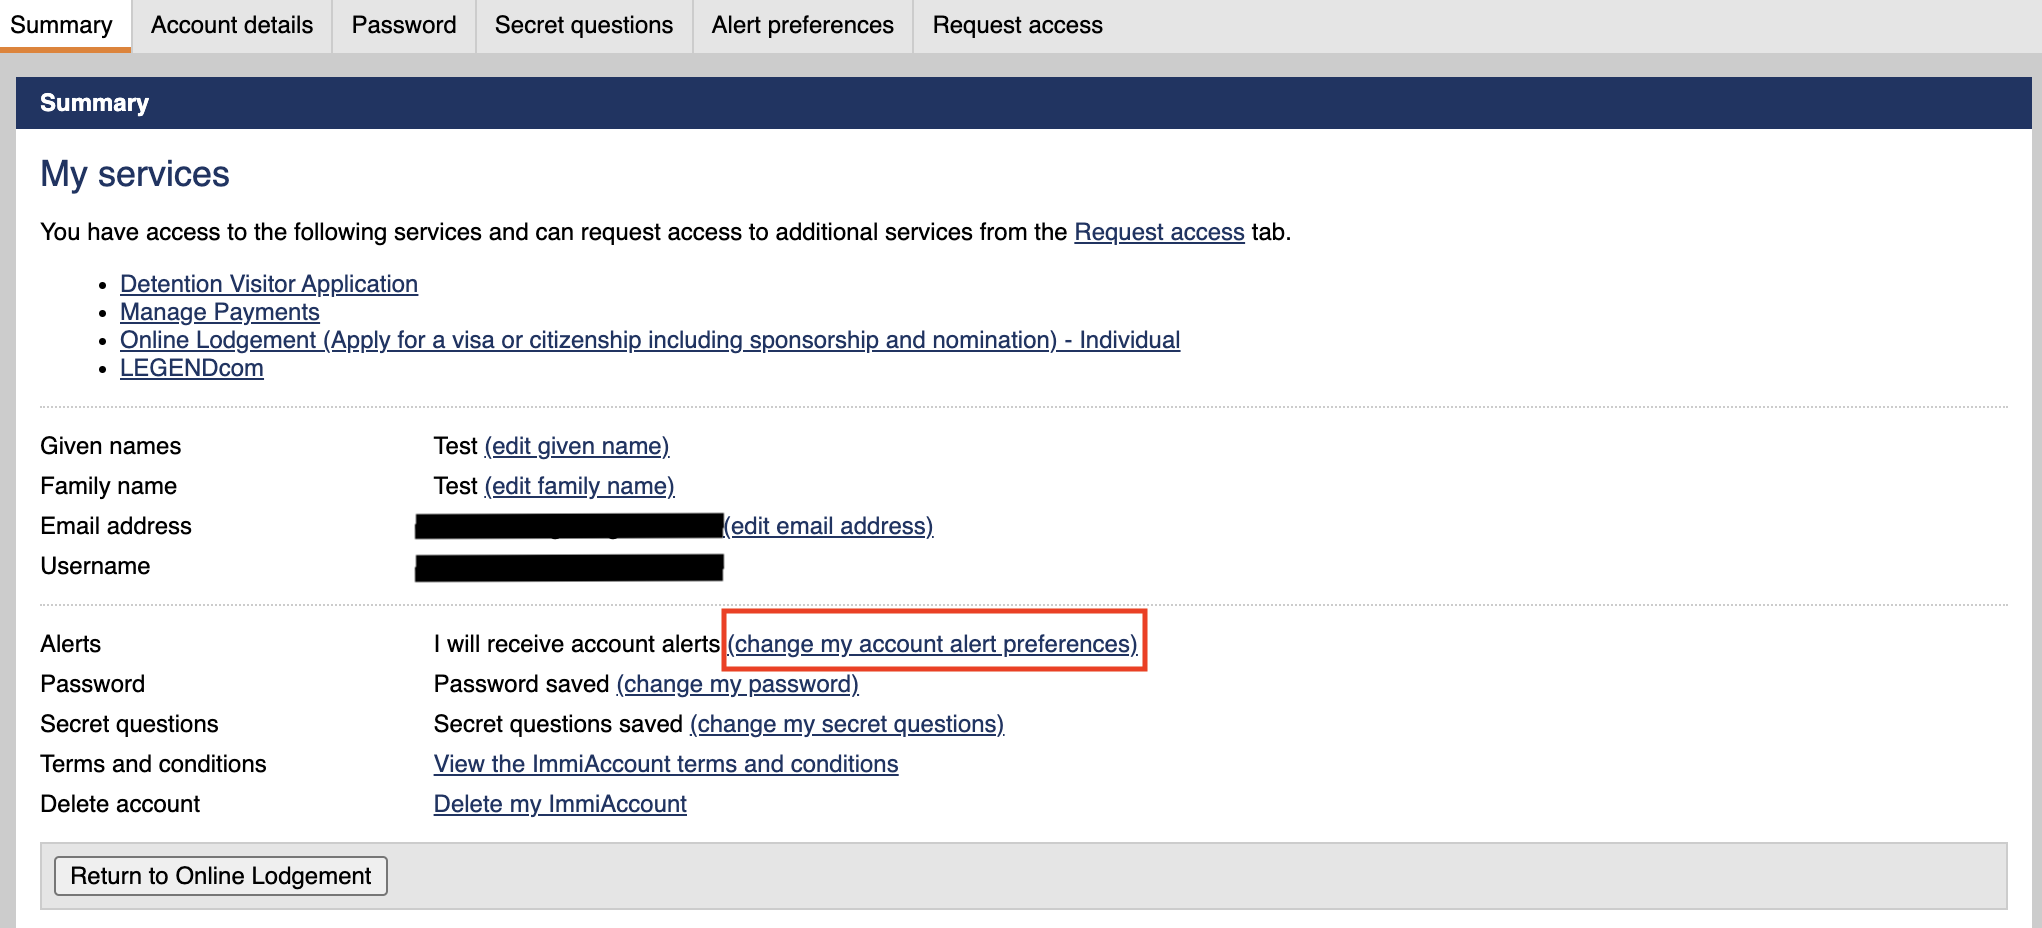The image size is (2042, 928).
Task: Click Return to Online Lodgement button
Action: tap(221, 876)
